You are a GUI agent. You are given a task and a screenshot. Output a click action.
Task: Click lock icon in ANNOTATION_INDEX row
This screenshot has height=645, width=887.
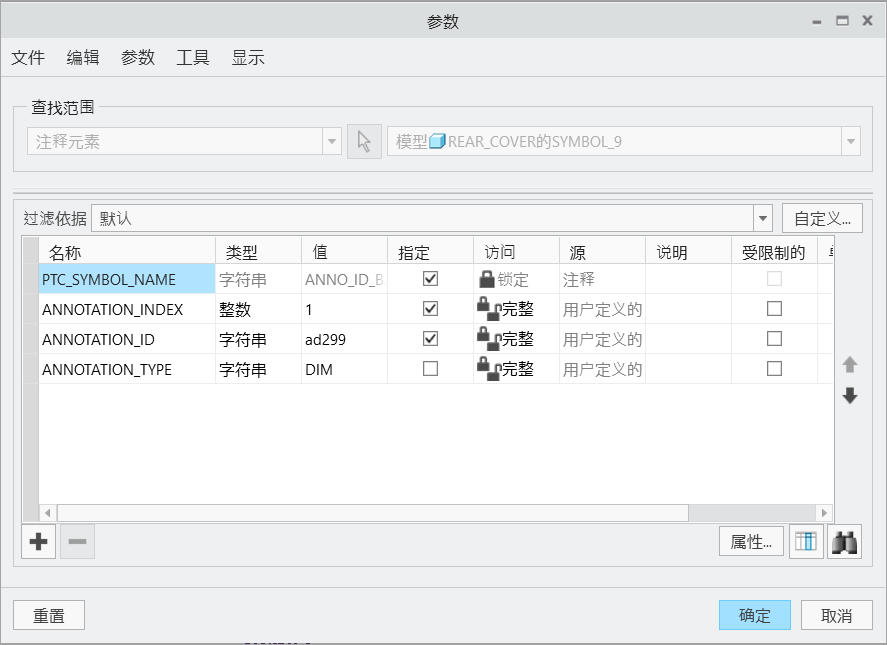click(488, 310)
